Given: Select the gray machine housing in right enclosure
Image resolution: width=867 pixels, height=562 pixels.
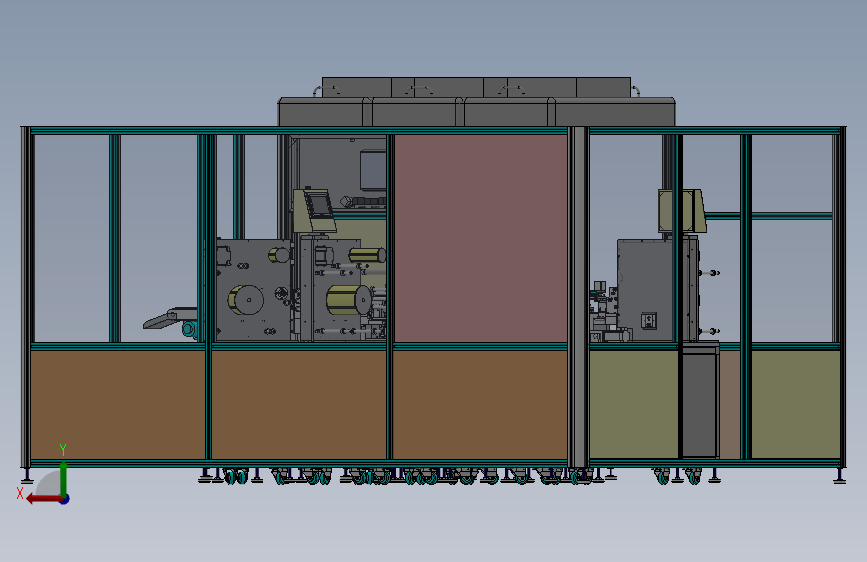Looking at the screenshot, I should (646, 290).
